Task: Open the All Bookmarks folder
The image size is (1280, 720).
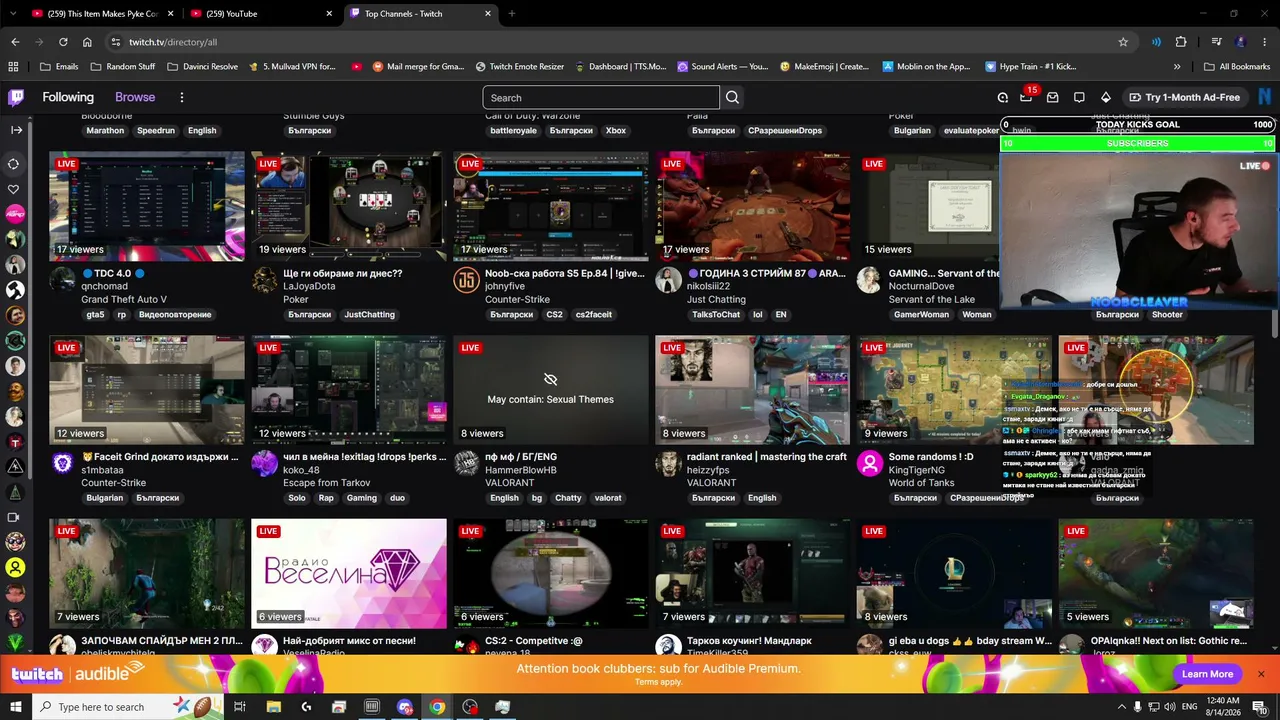Action: [1236, 67]
